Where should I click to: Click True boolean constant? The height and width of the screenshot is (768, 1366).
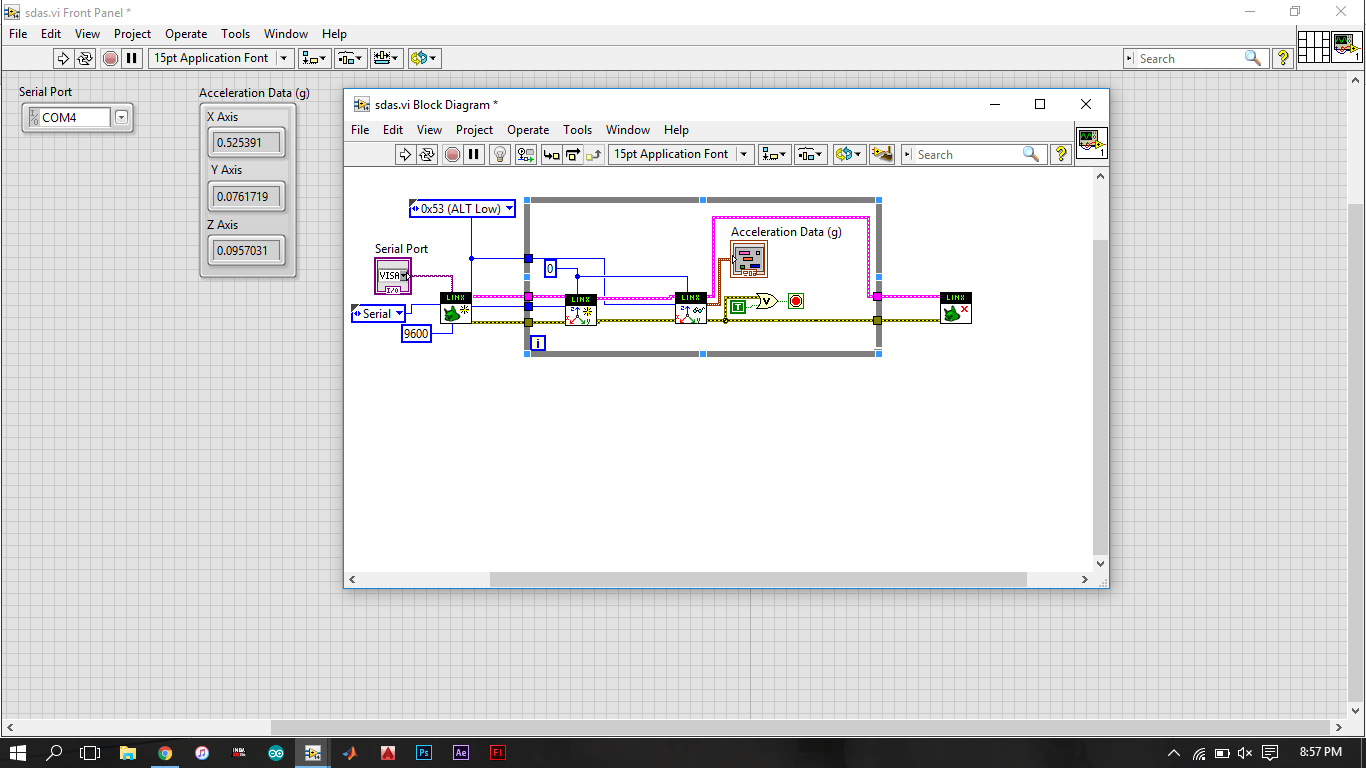point(737,307)
